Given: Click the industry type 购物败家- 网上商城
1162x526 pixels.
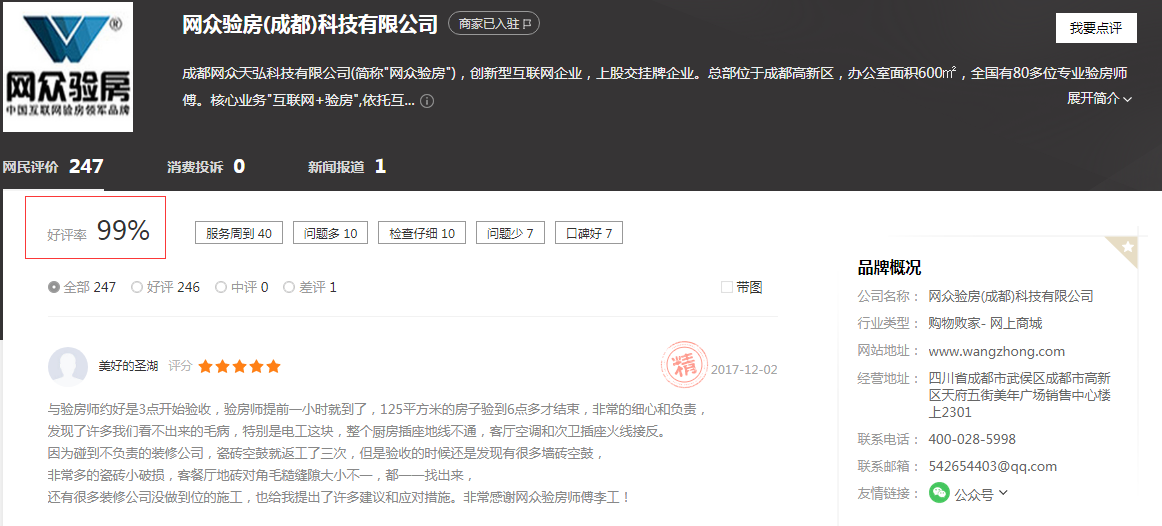Looking at the screenshot, I should pos(986,324).
